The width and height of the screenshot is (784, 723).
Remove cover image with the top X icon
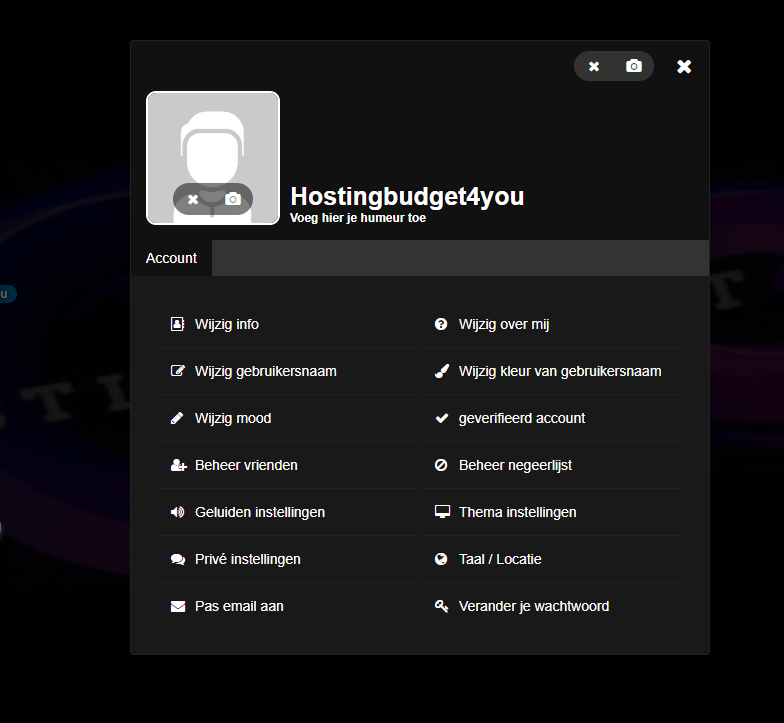pyautogui.click(x=594, y=66)
